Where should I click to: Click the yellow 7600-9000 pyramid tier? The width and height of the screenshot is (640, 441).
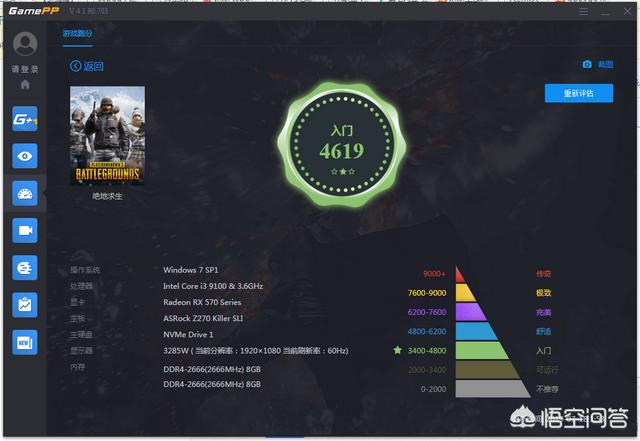tap(465, 293)
